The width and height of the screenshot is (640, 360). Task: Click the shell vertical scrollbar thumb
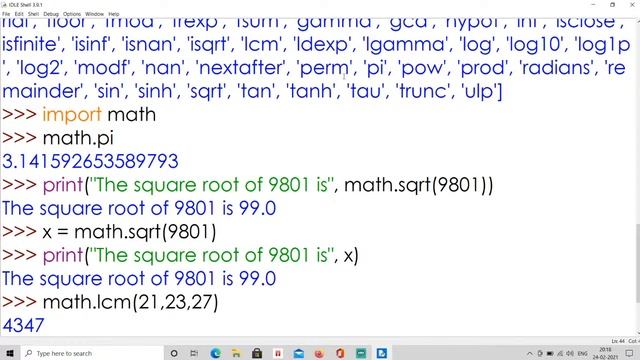(637, 263)
